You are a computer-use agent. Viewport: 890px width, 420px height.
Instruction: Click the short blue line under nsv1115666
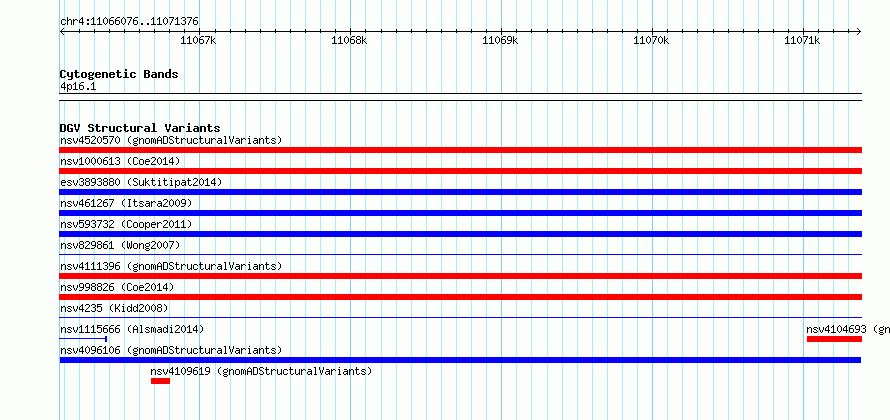click(x=83, y=339)
